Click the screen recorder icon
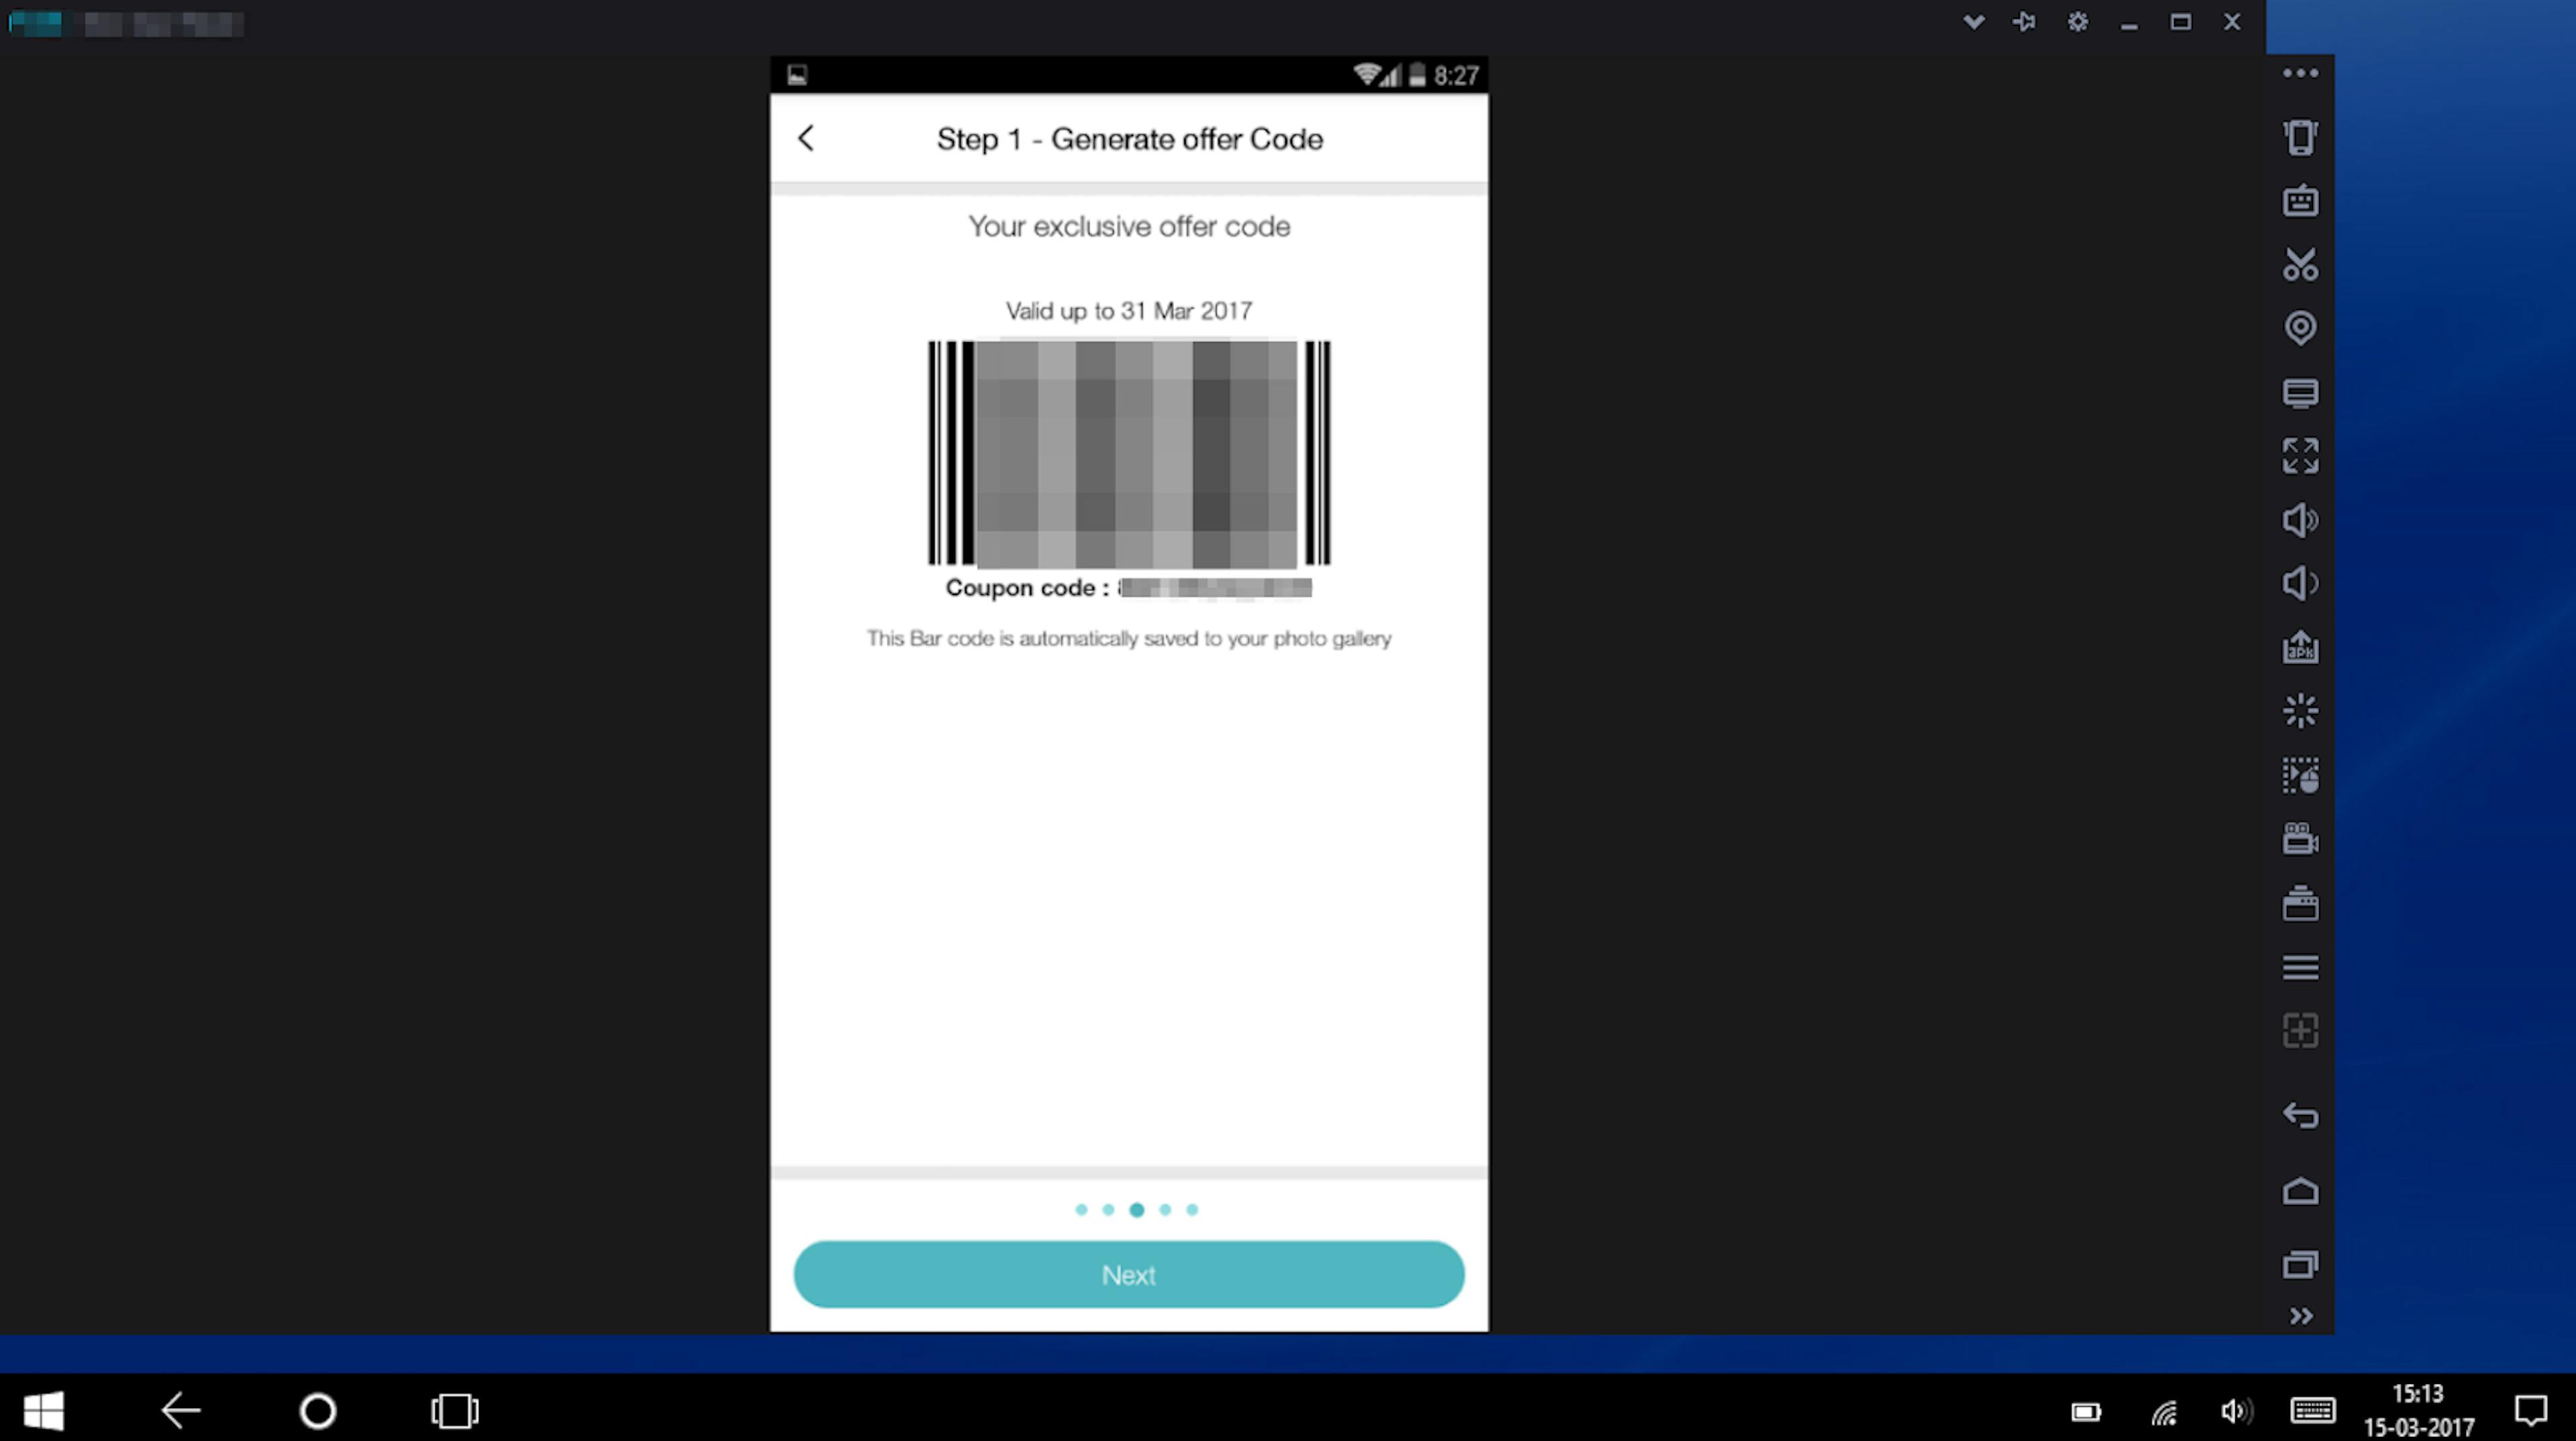This screenshot has width=2576, height=1441. click(2298, 837)
